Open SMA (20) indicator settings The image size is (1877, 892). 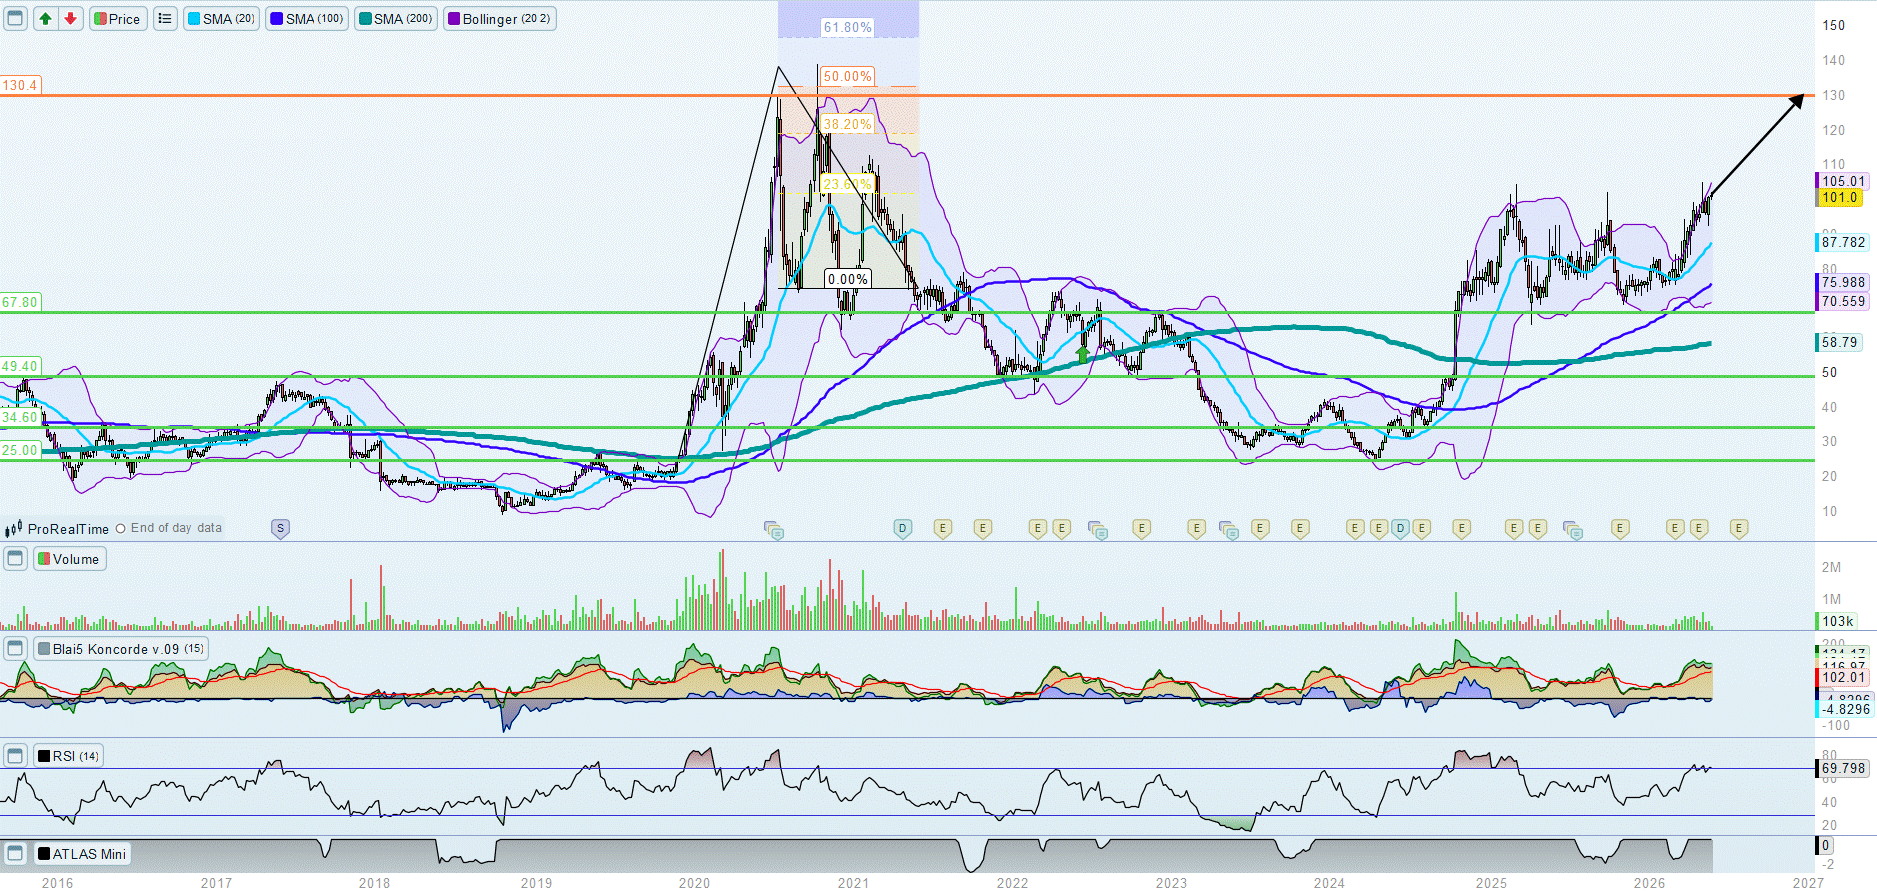(221, 19)
